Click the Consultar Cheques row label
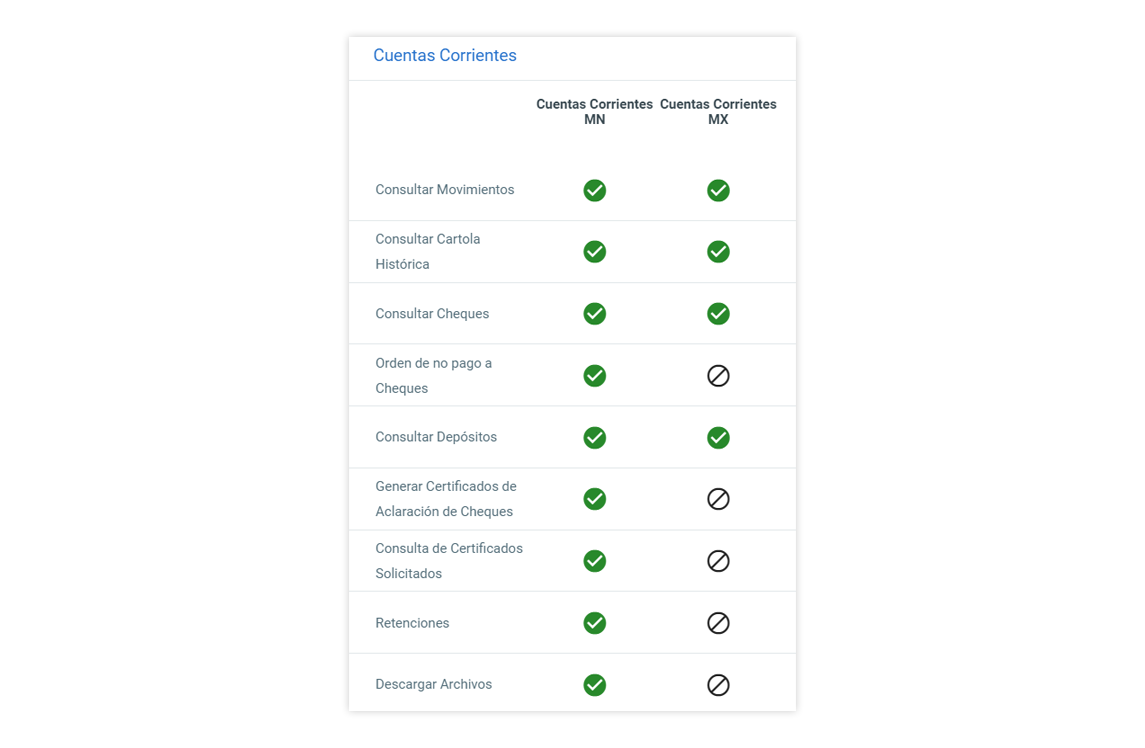Image resolution: width=1145 pixels, height=748 pixels. [x=432, y=314]
